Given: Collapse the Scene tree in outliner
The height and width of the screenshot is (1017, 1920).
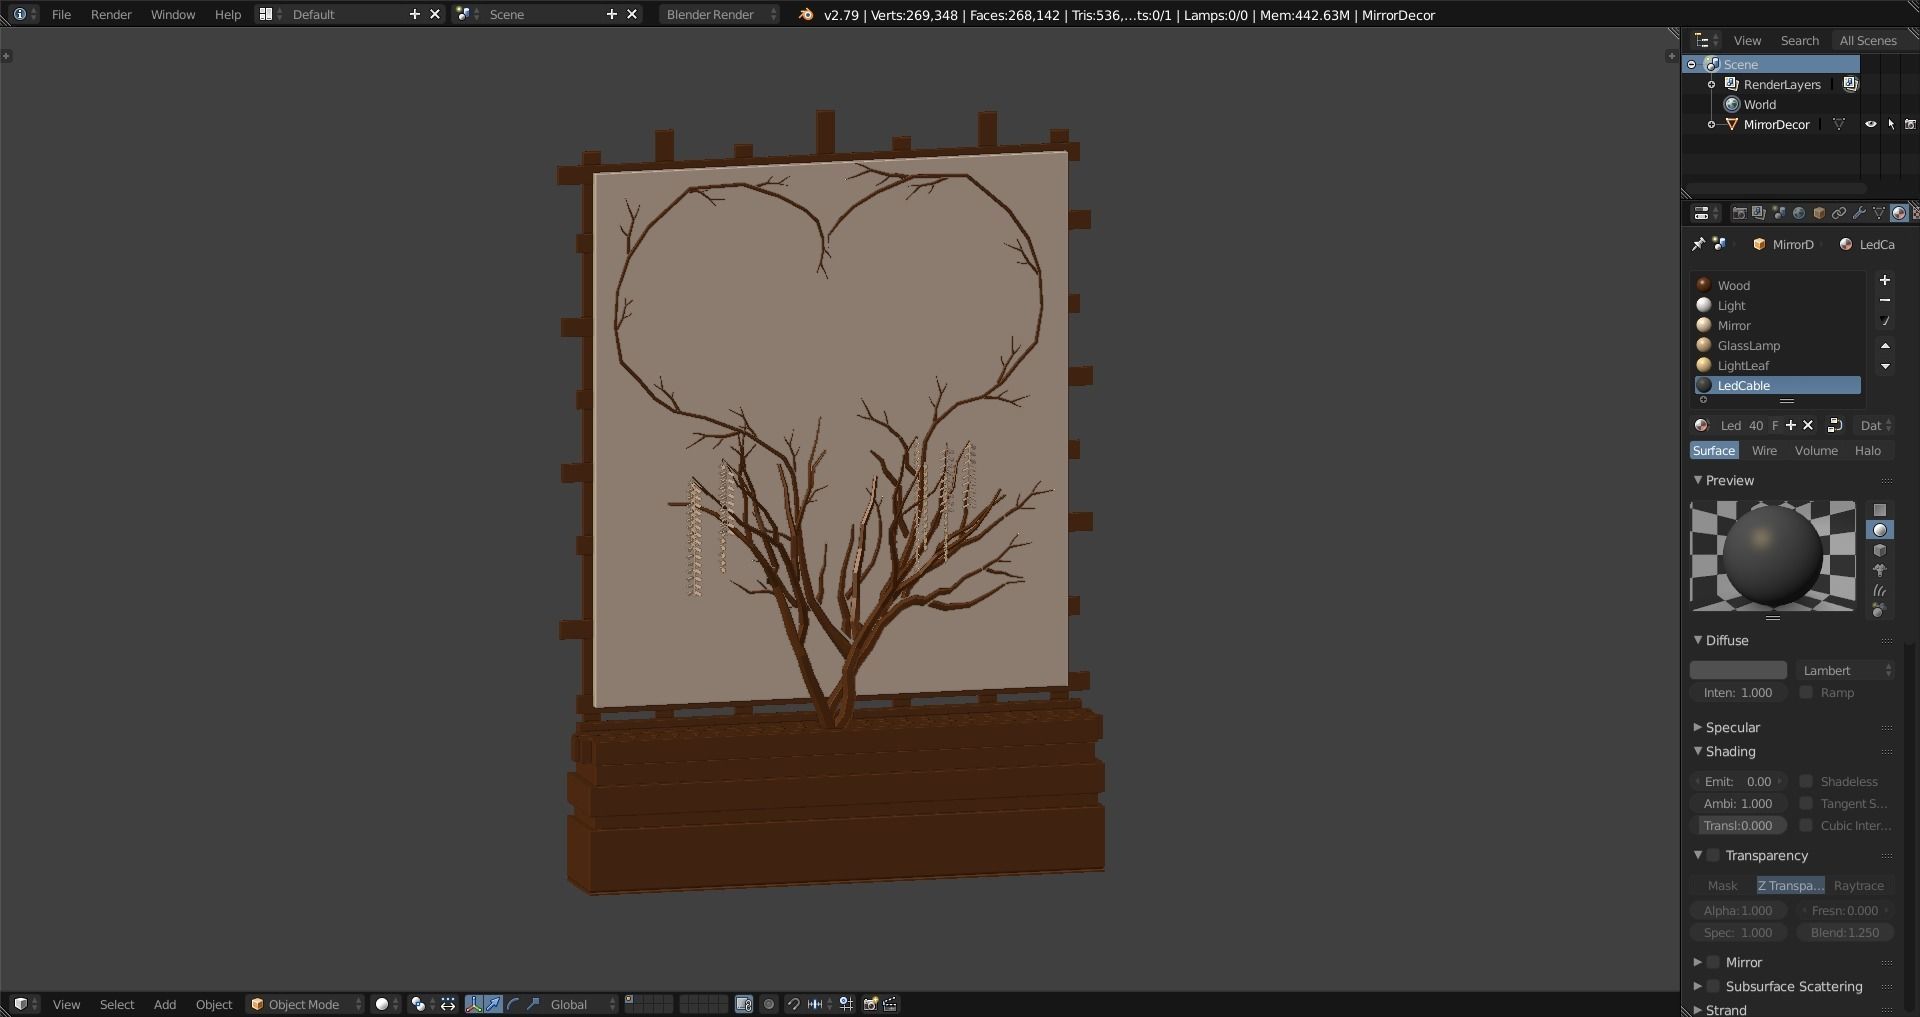Looking at the screenshot, I should pyautogui.click(x=1692, y=64).
